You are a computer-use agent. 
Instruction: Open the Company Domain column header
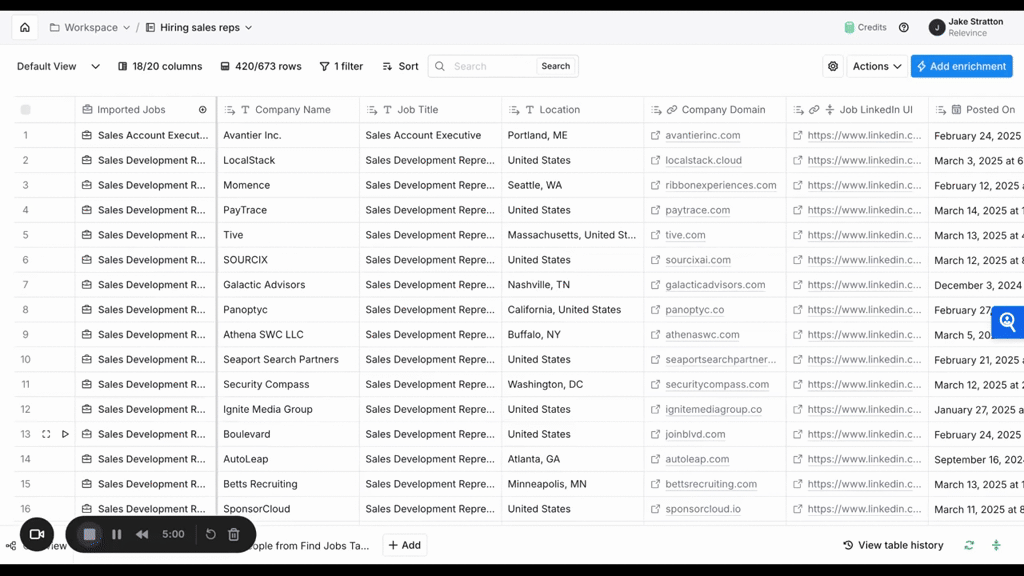coord(715,110)
